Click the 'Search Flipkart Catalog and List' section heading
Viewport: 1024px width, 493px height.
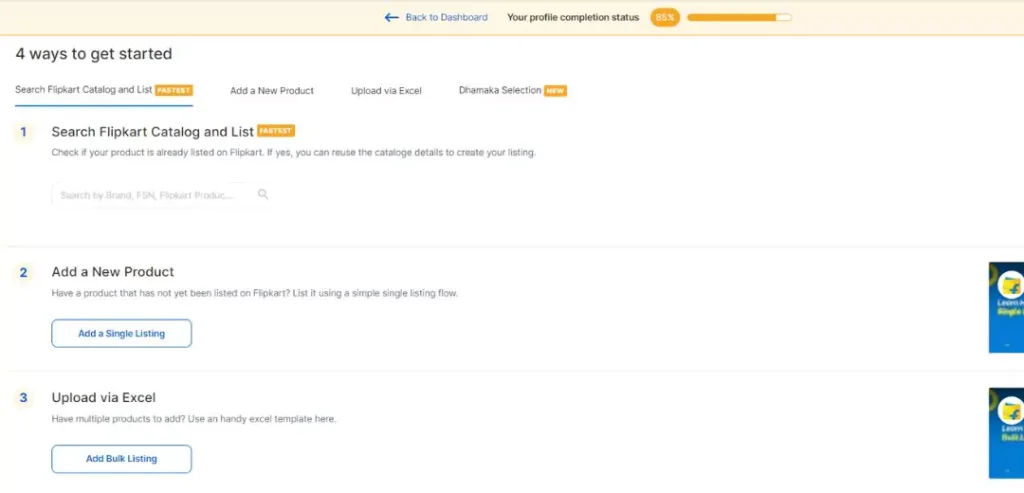[x=153, y=131]
